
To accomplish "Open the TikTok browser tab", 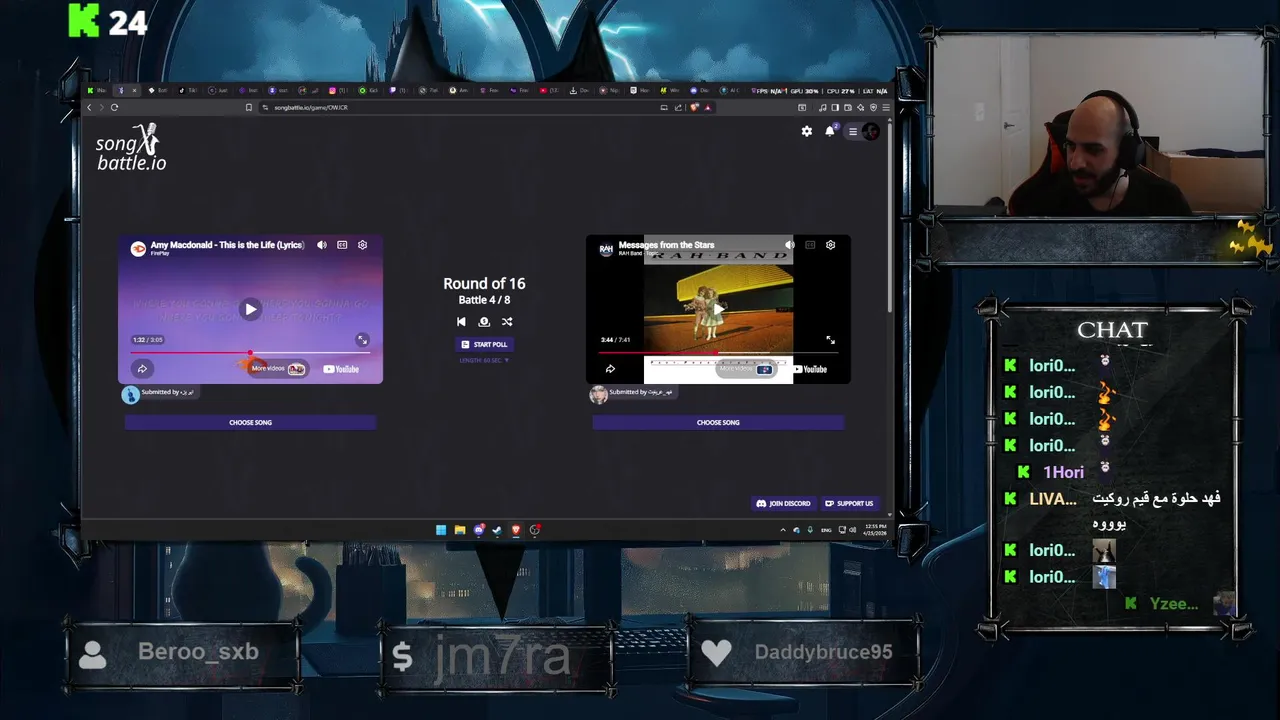I will point(188,90).
